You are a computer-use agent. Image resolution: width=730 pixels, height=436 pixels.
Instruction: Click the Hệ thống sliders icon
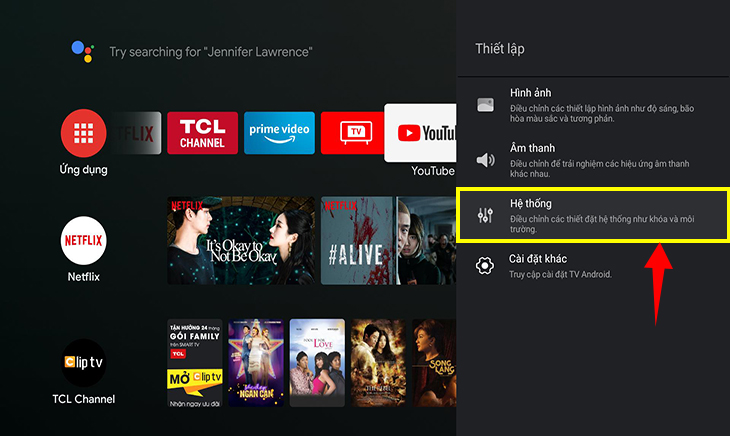pyautogui.click(x=485, y=215)
